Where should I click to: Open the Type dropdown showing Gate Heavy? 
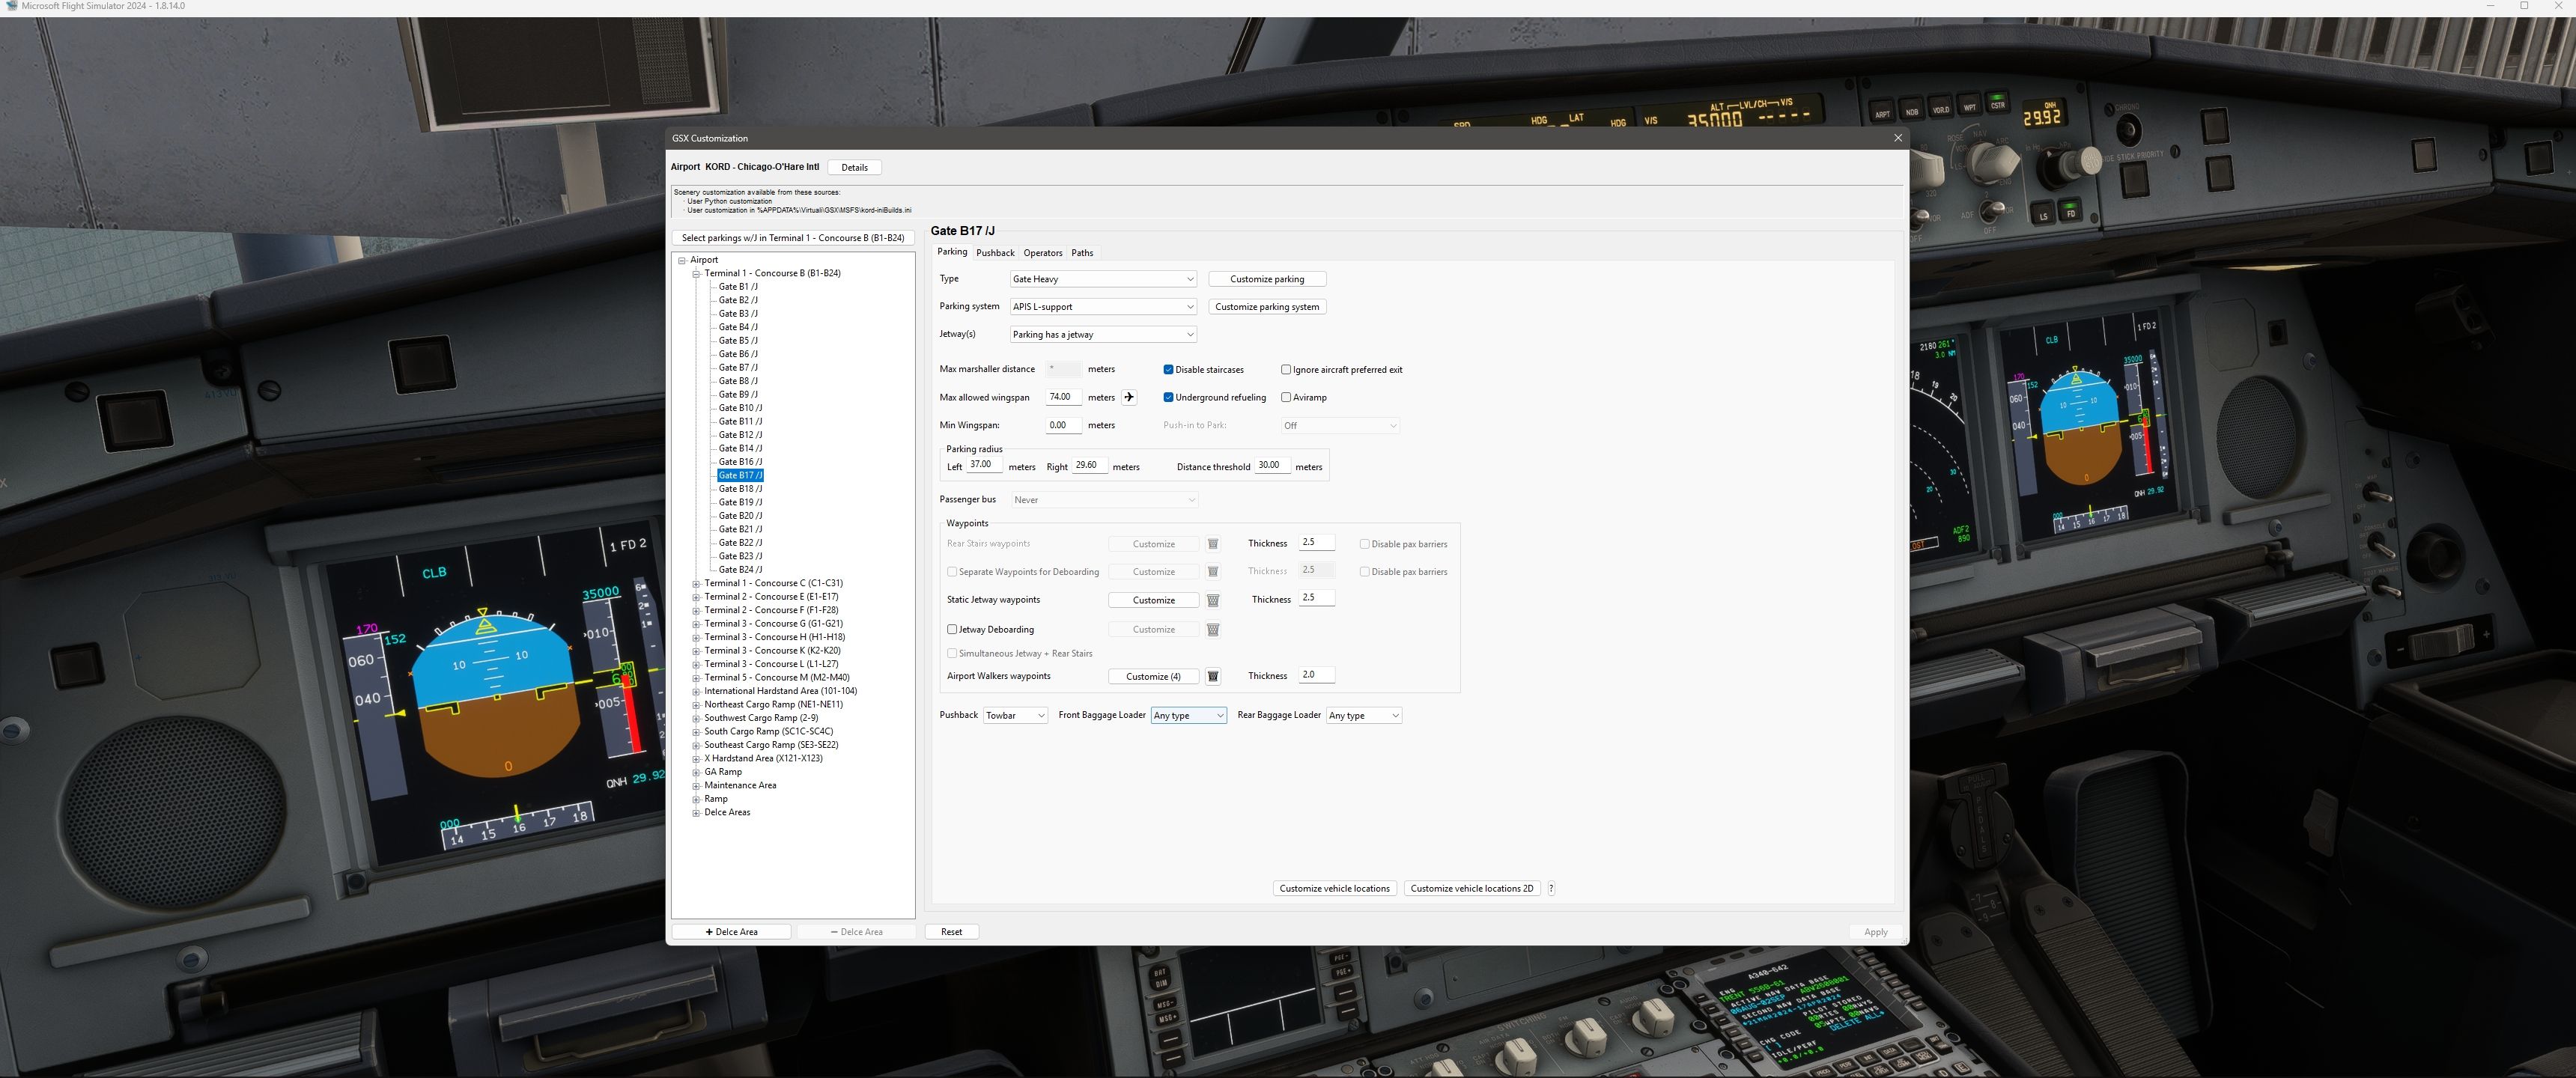tap(1103, 279)
